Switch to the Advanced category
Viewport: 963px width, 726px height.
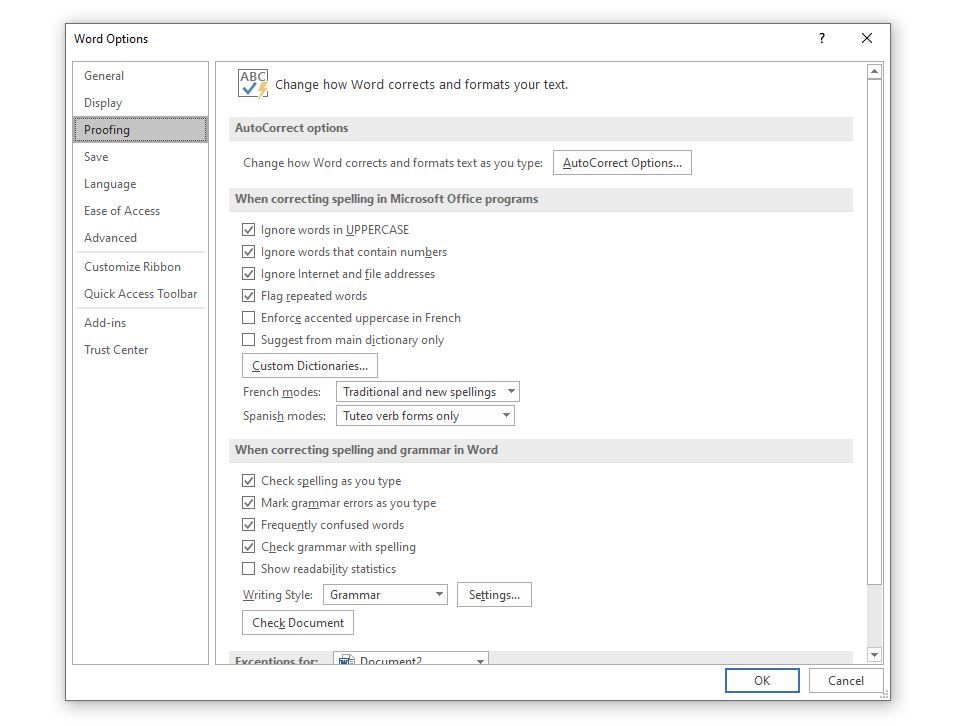(x=110, y=237)
